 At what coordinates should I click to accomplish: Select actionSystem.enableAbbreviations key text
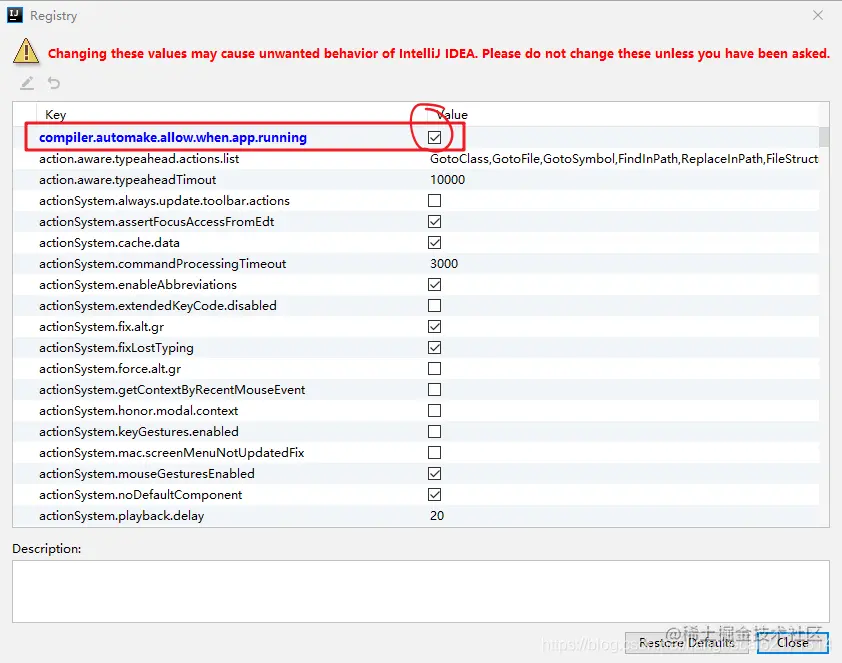point(137,285)
